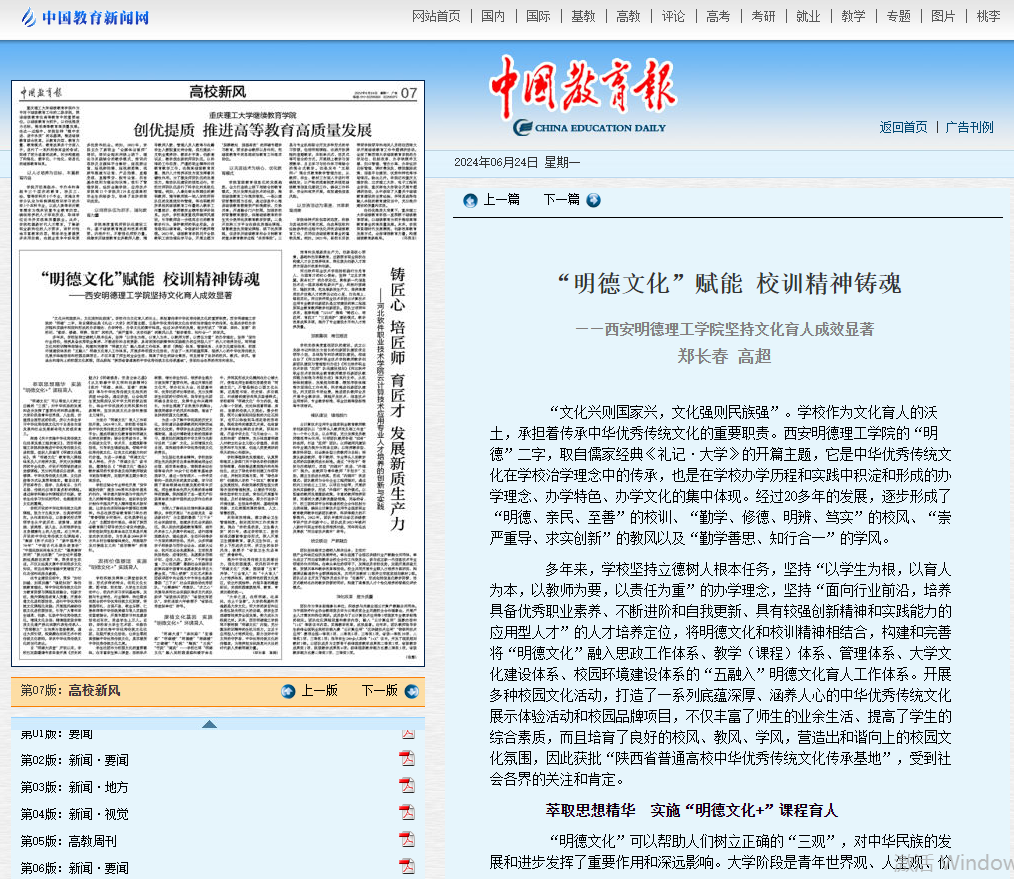Open the PDF icon for 第04版 新闻·视觉
The height and width of the screenshot is (879, 1014).
pos(407,813)
